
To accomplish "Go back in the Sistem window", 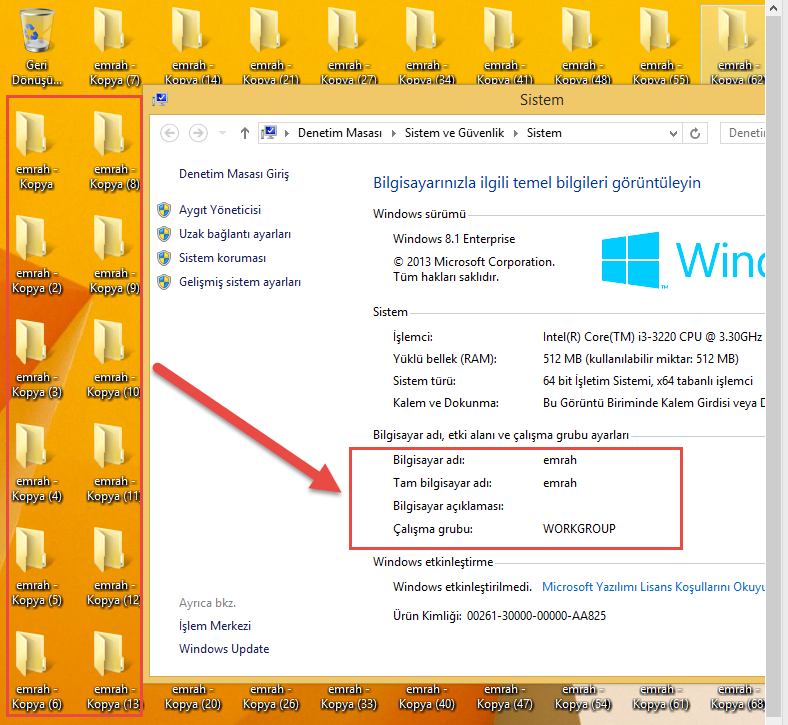I will pos(169,133).
